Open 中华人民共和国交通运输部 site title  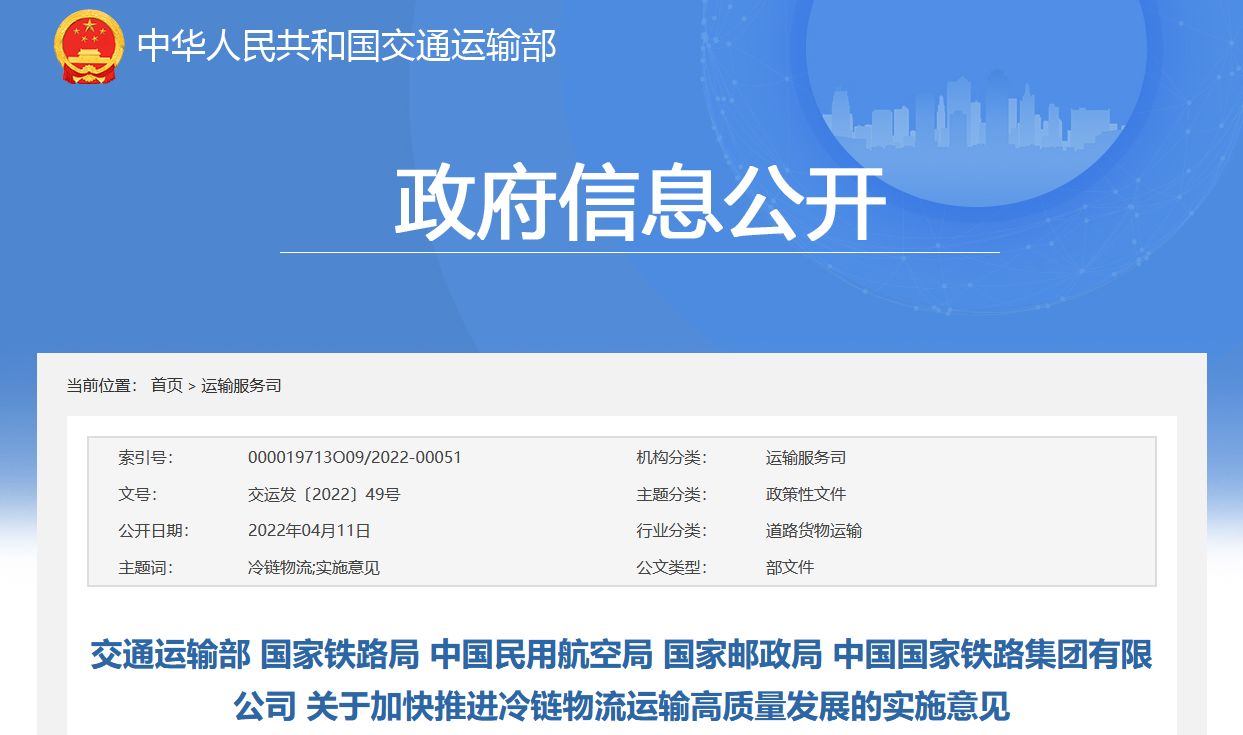(x=346, y=46)
